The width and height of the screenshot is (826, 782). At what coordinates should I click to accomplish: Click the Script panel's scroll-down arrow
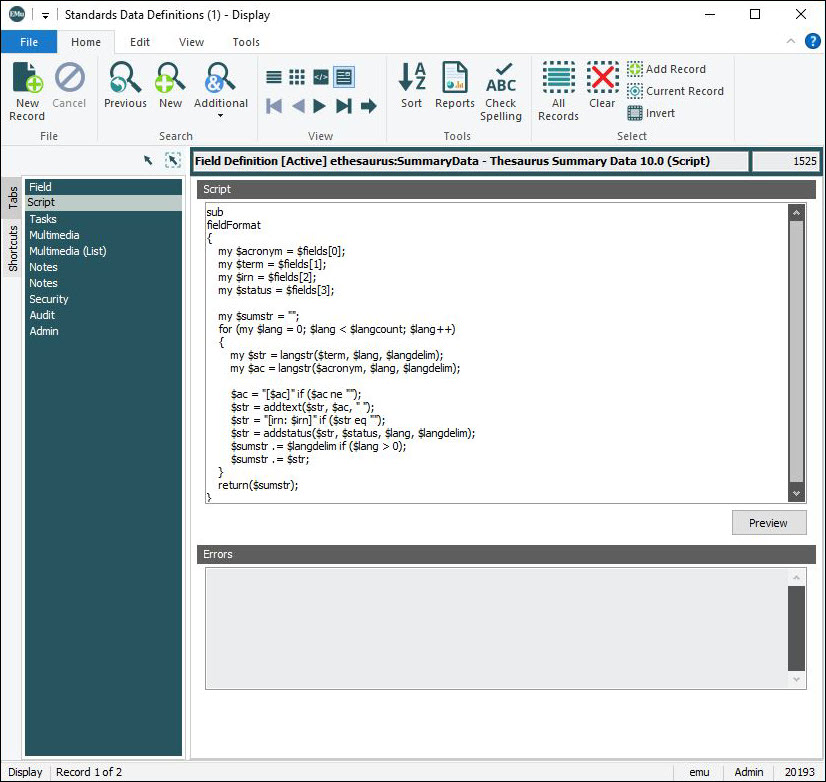click(796, 493)
